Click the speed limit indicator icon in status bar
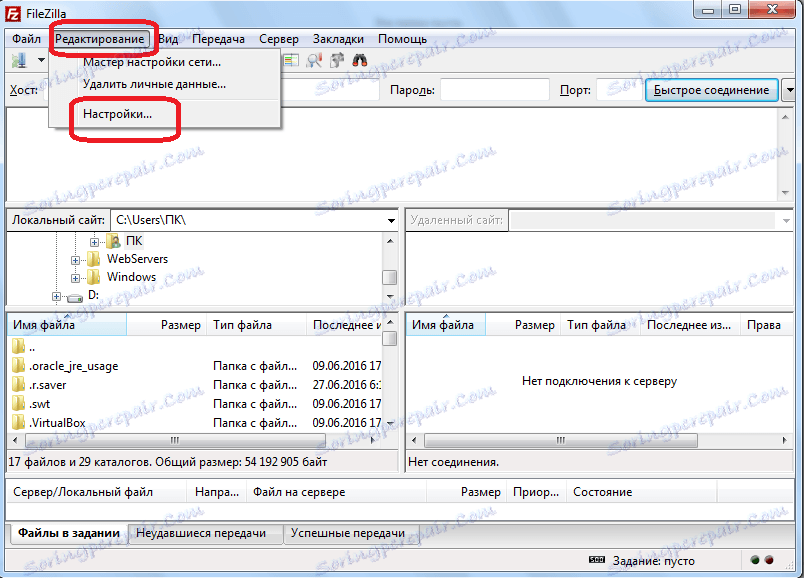The width and height of the screenshot is (804, 578). 597,560
